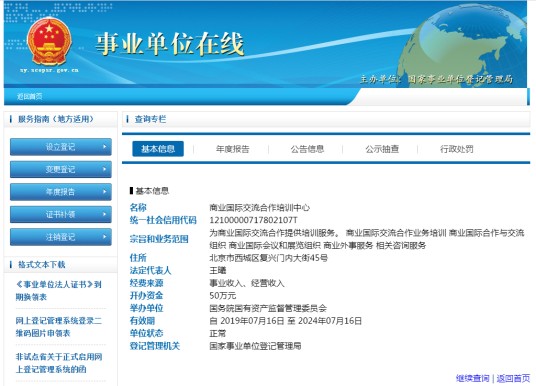Expand arrow on 设立登记 button

[x=105, y=147]
